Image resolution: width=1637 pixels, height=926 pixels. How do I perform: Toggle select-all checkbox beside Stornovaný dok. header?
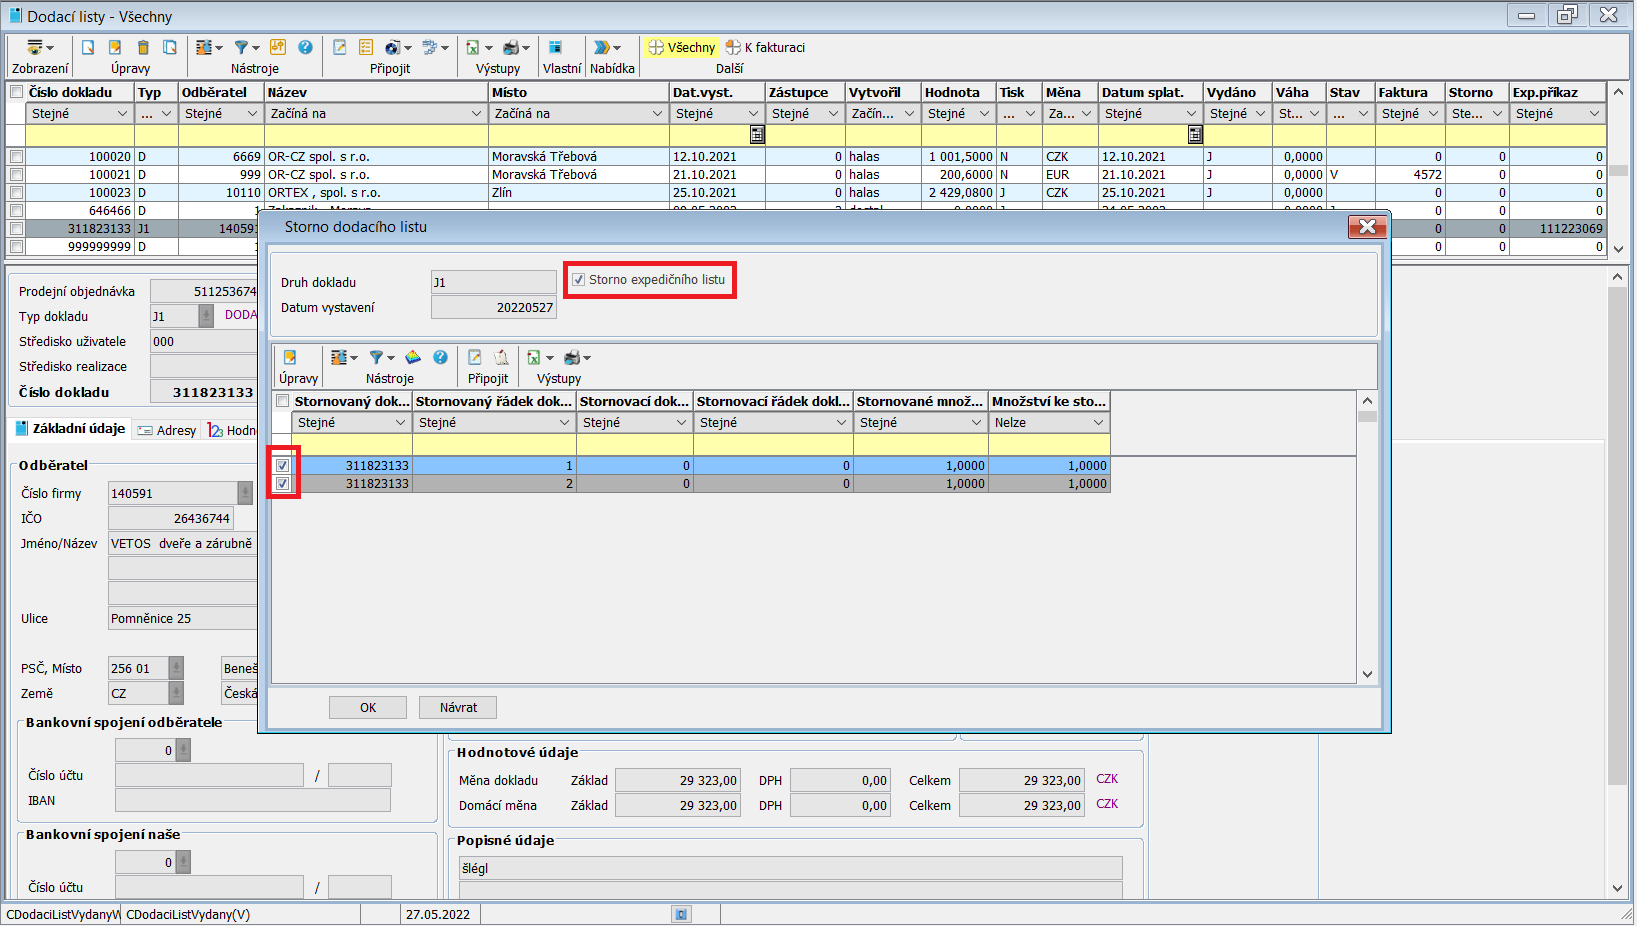283,401
